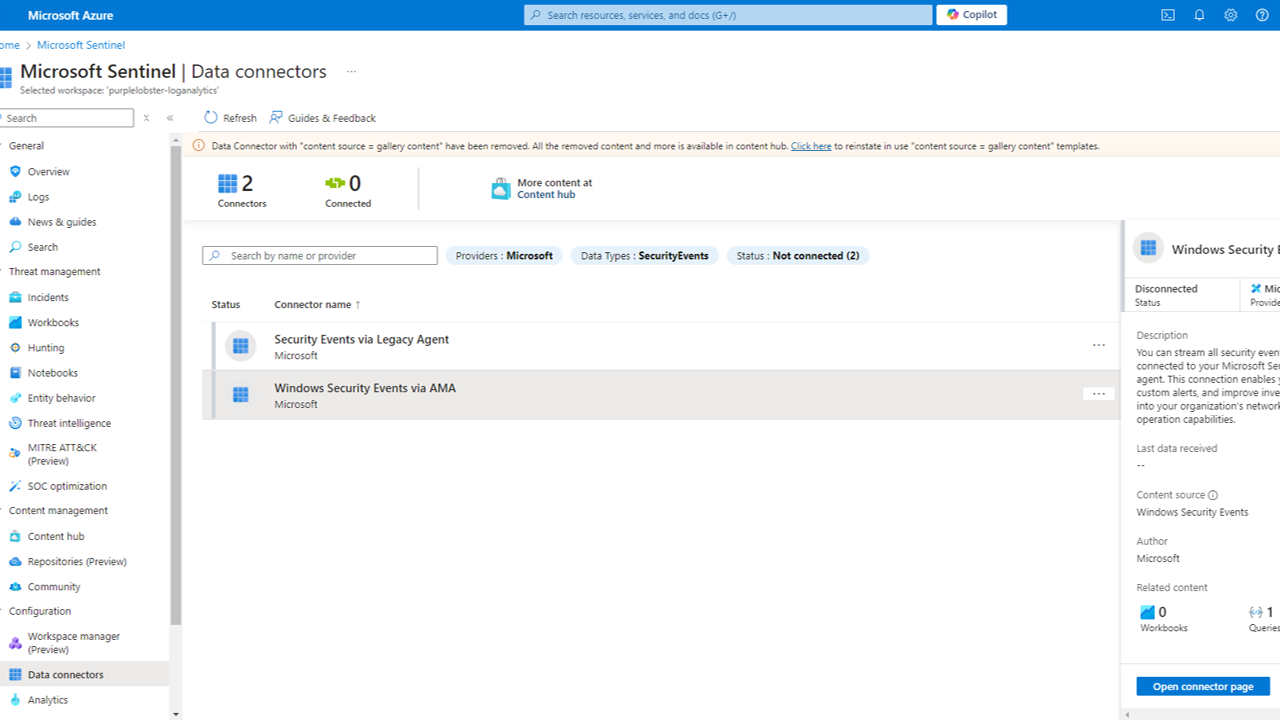Click the Azure global search box
Screen dimensions: 1280x720
point(728,15)
